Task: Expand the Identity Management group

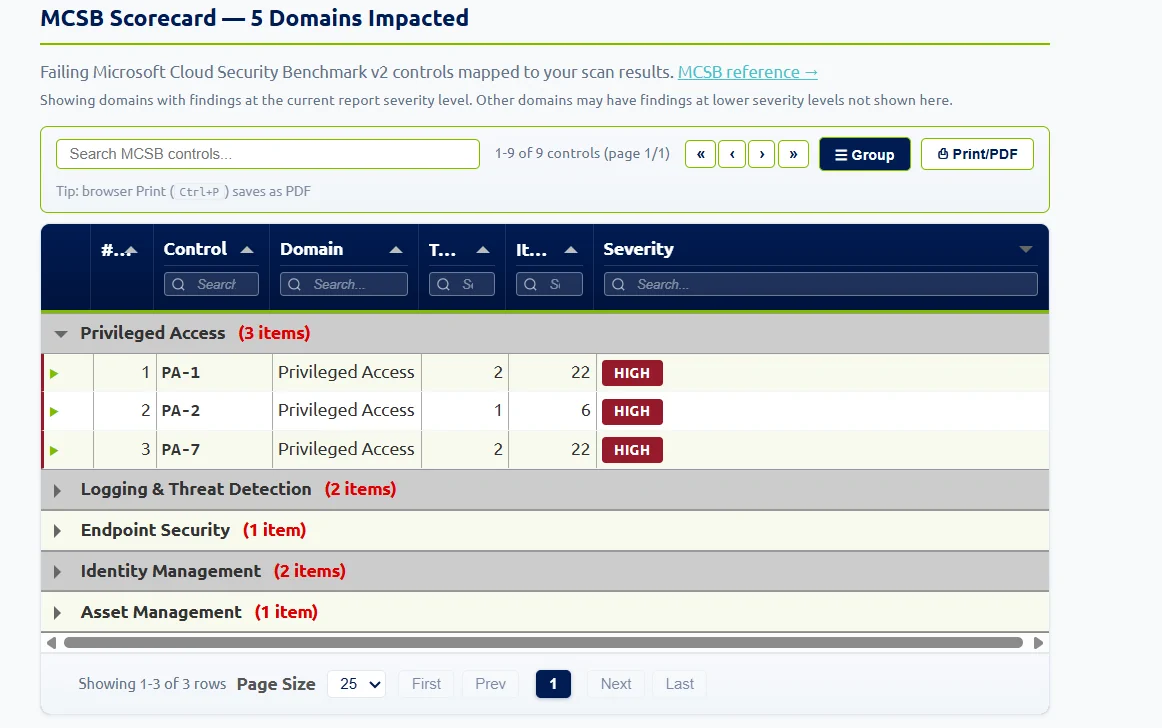Action: pos(57,572)
